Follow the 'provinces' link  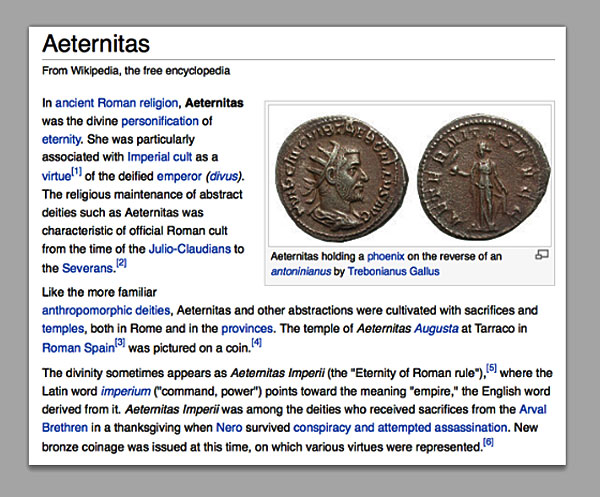247,328
